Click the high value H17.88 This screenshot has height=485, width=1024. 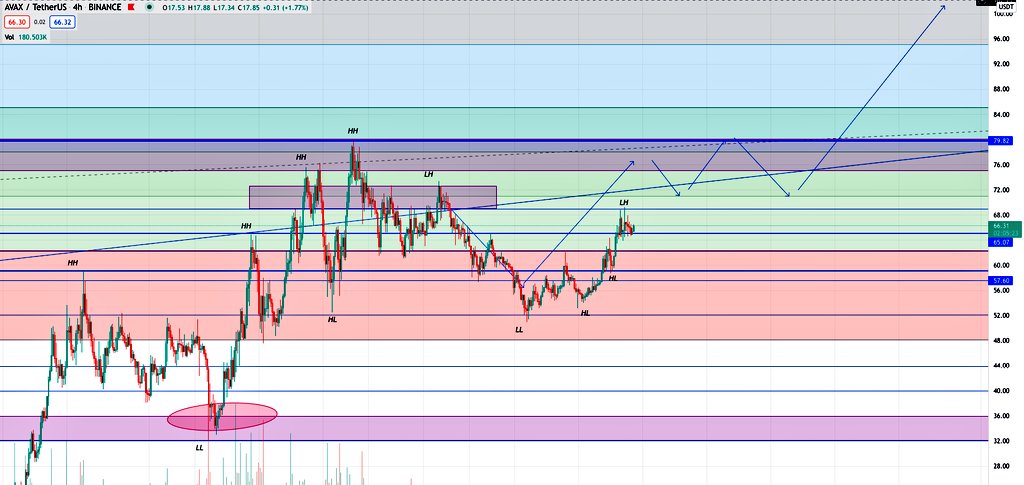(x=199, y=8)
